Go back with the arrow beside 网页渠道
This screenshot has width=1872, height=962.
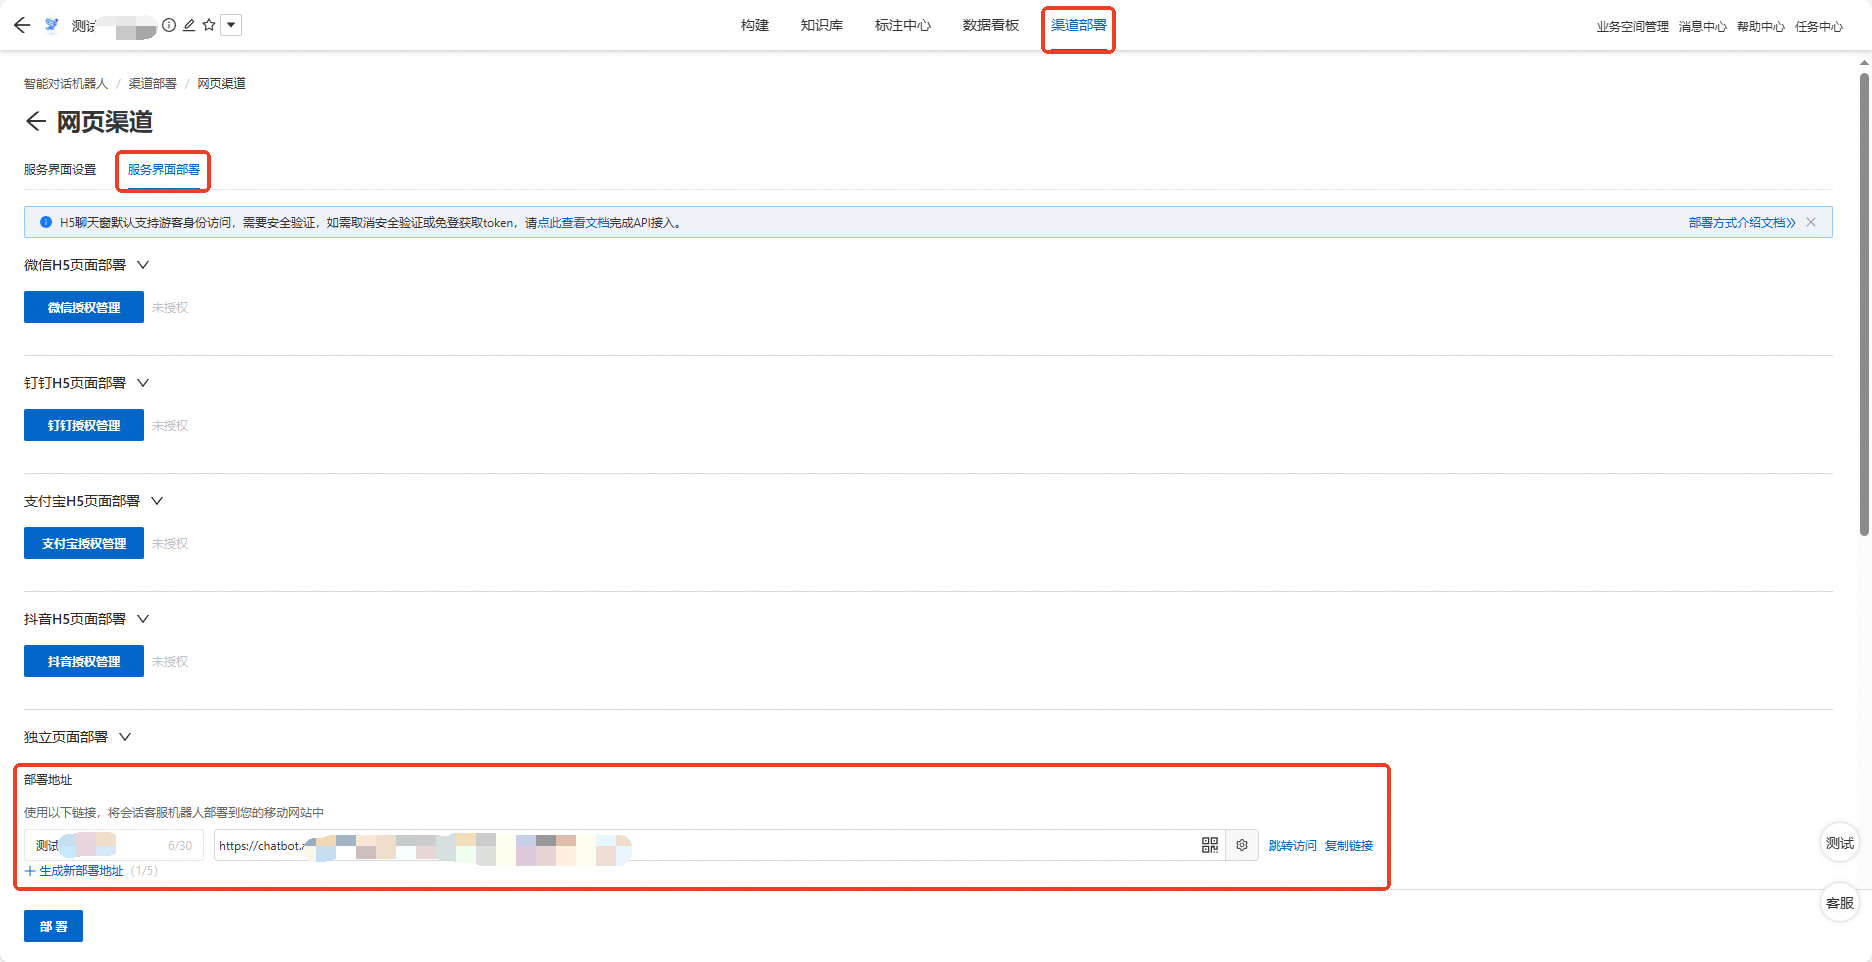[x=36, y=122]
